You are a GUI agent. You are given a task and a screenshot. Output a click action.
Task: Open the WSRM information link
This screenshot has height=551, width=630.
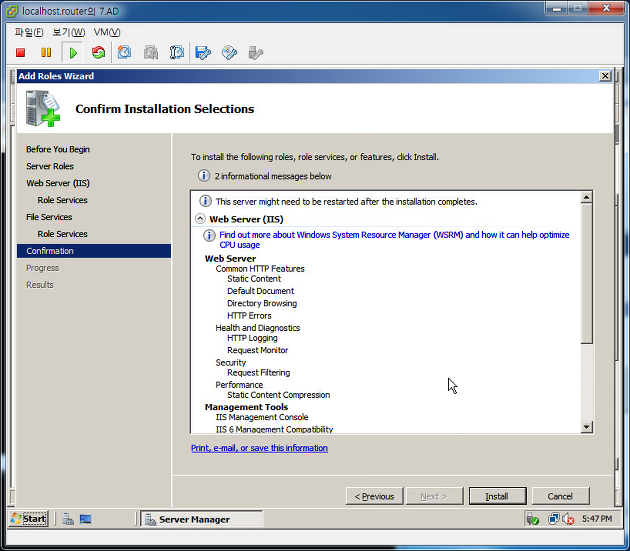pyautogui.click(x=394, y=240)
